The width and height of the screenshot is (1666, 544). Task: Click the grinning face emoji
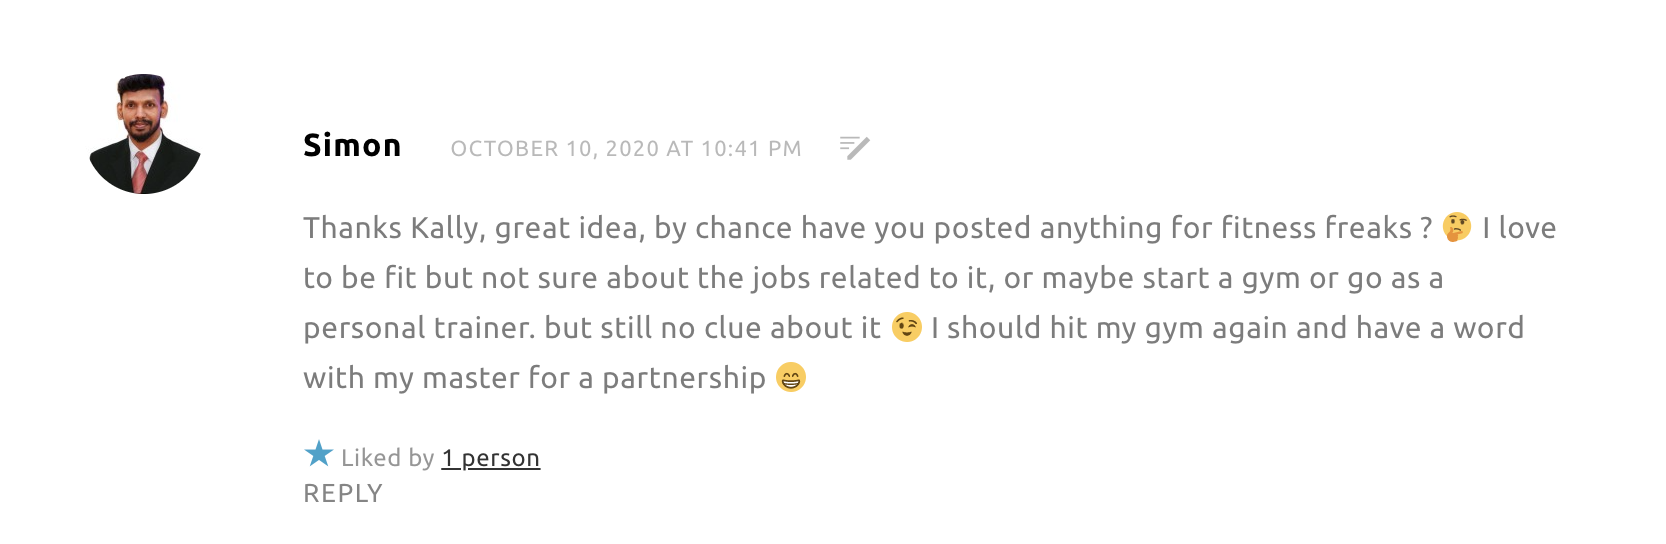[x=790, y=378]
